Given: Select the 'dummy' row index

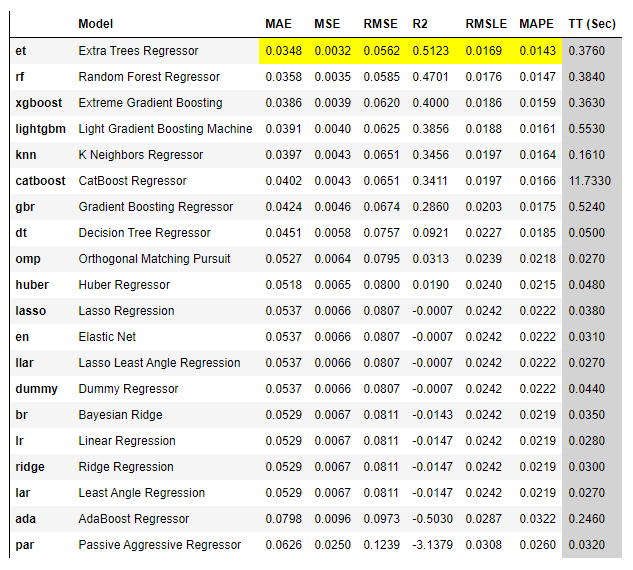Looking at the screenshot, I should [x=36, y=389].
